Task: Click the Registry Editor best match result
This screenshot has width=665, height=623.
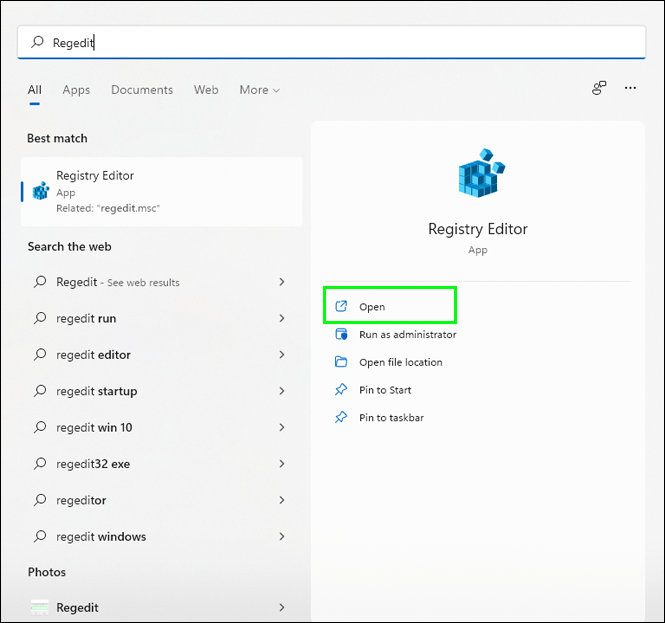Action: (x=162, y=191)
